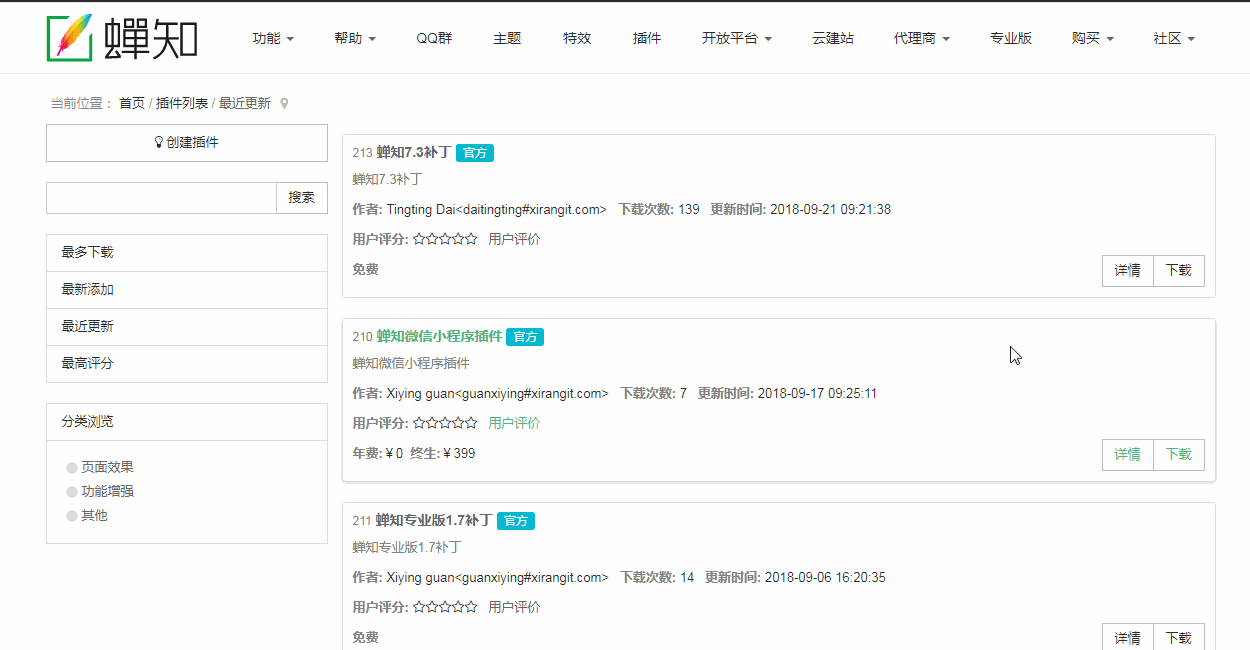Click the 官方 badge next to 蝉知7.3补丁

pos(475,153)
